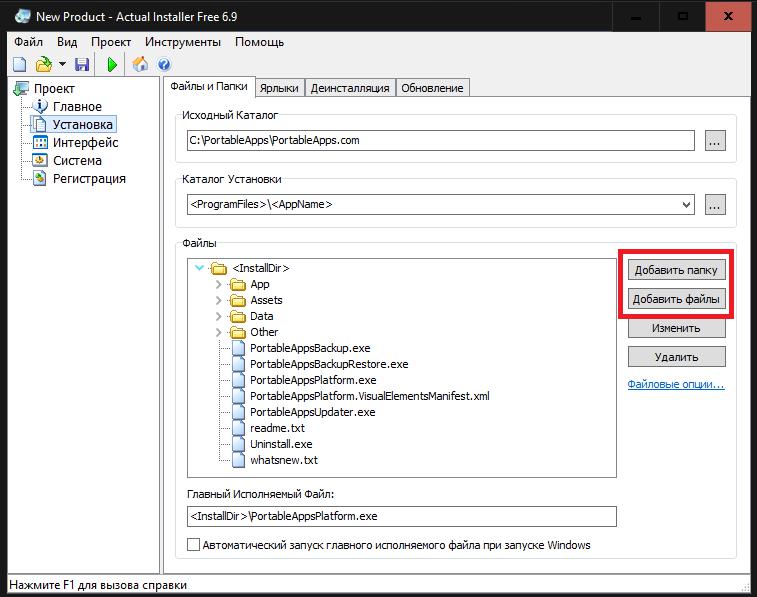This screenshot has width=757, height=597.
Task: Select Установка in the project tree
Action: pyautogui.click(x=83, y=125)
